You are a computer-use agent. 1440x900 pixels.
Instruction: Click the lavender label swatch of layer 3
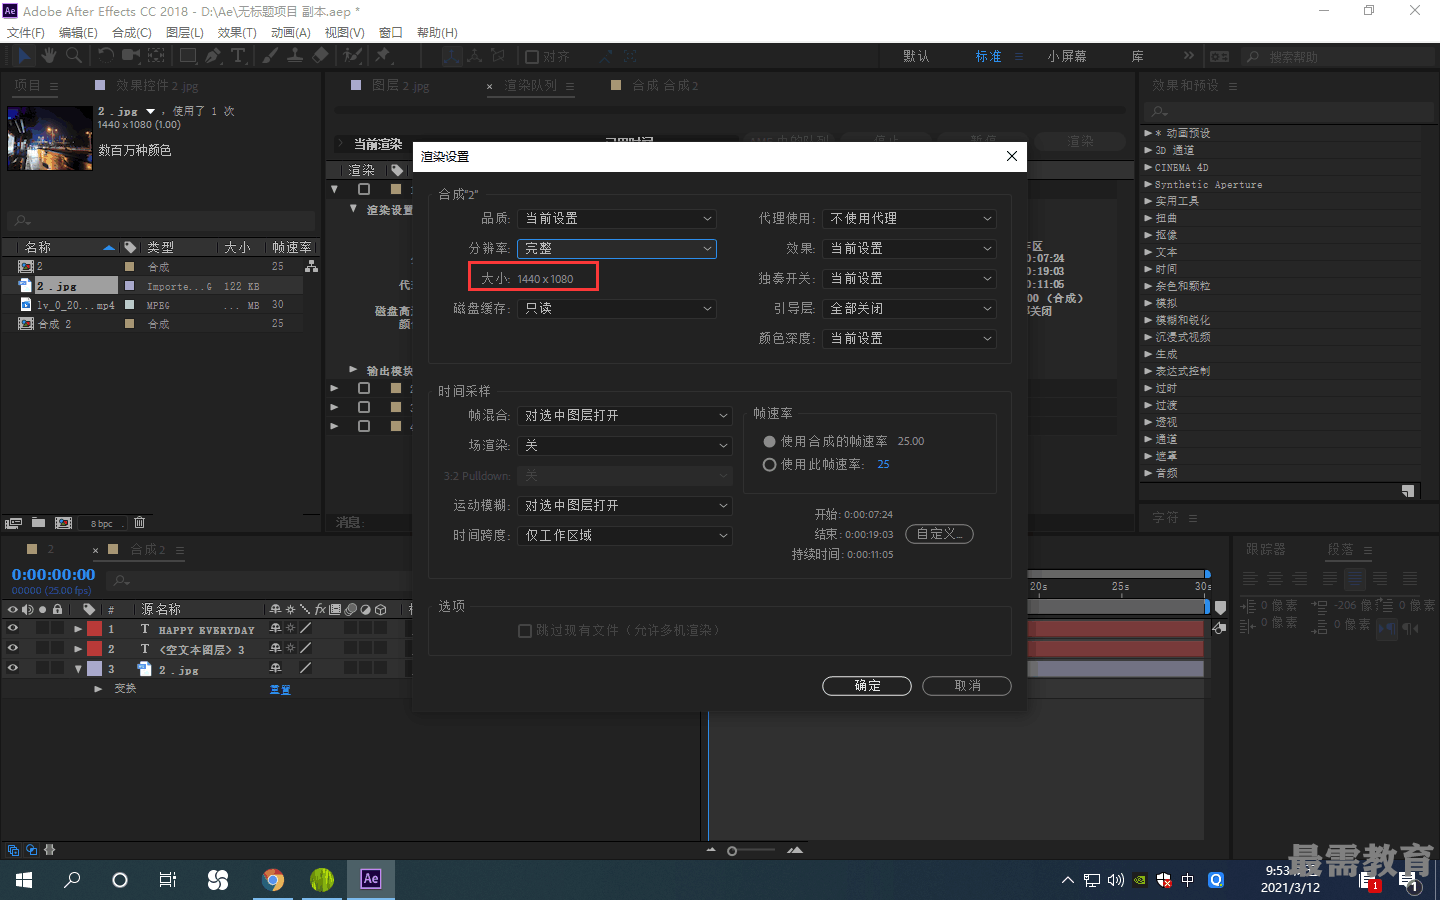94,668
